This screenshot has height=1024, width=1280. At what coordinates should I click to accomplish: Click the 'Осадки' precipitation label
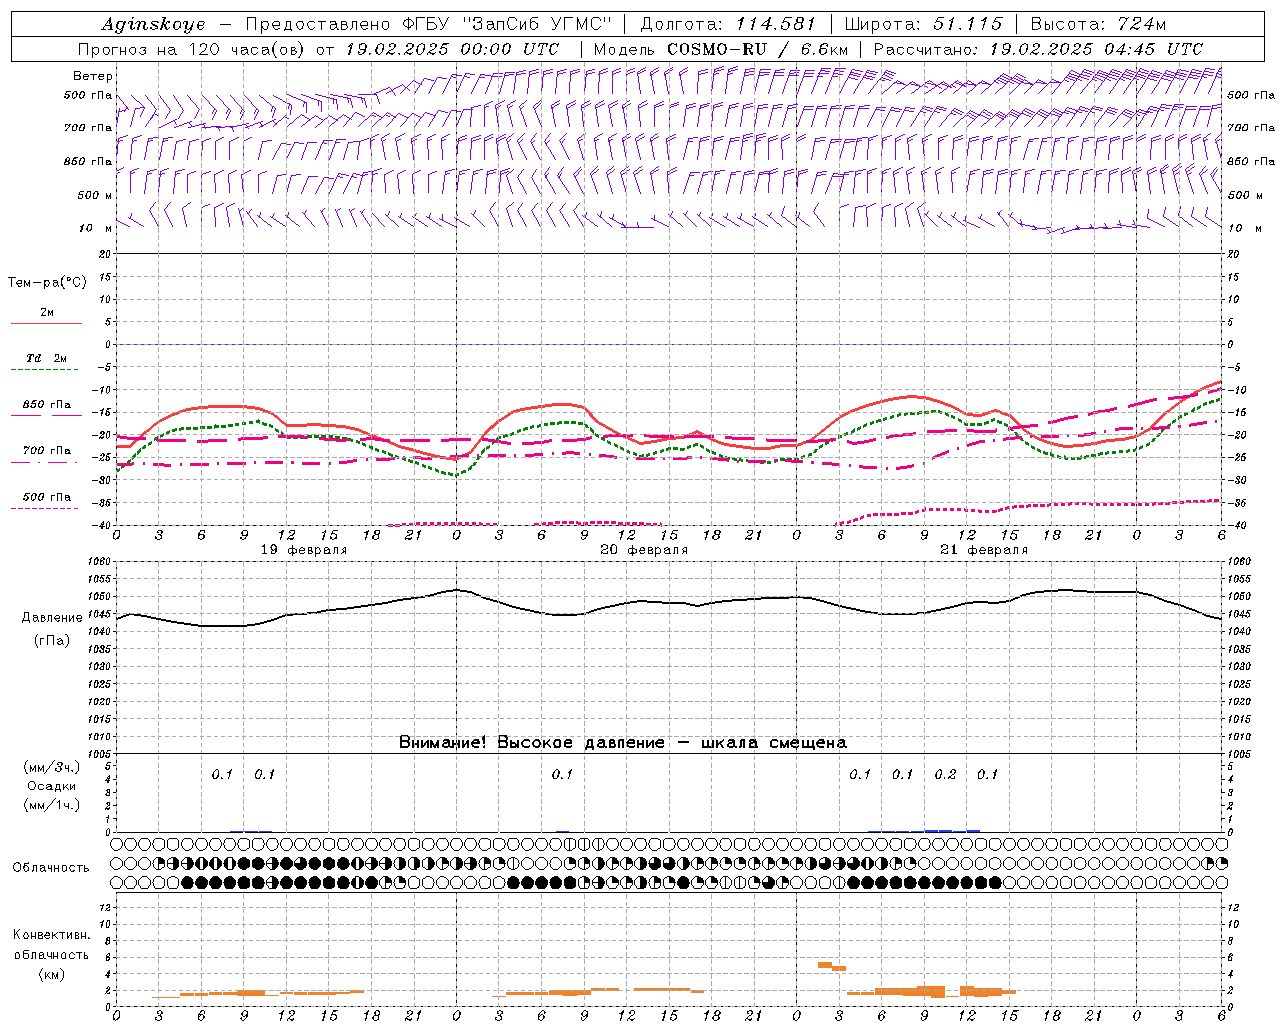[51, 786]
